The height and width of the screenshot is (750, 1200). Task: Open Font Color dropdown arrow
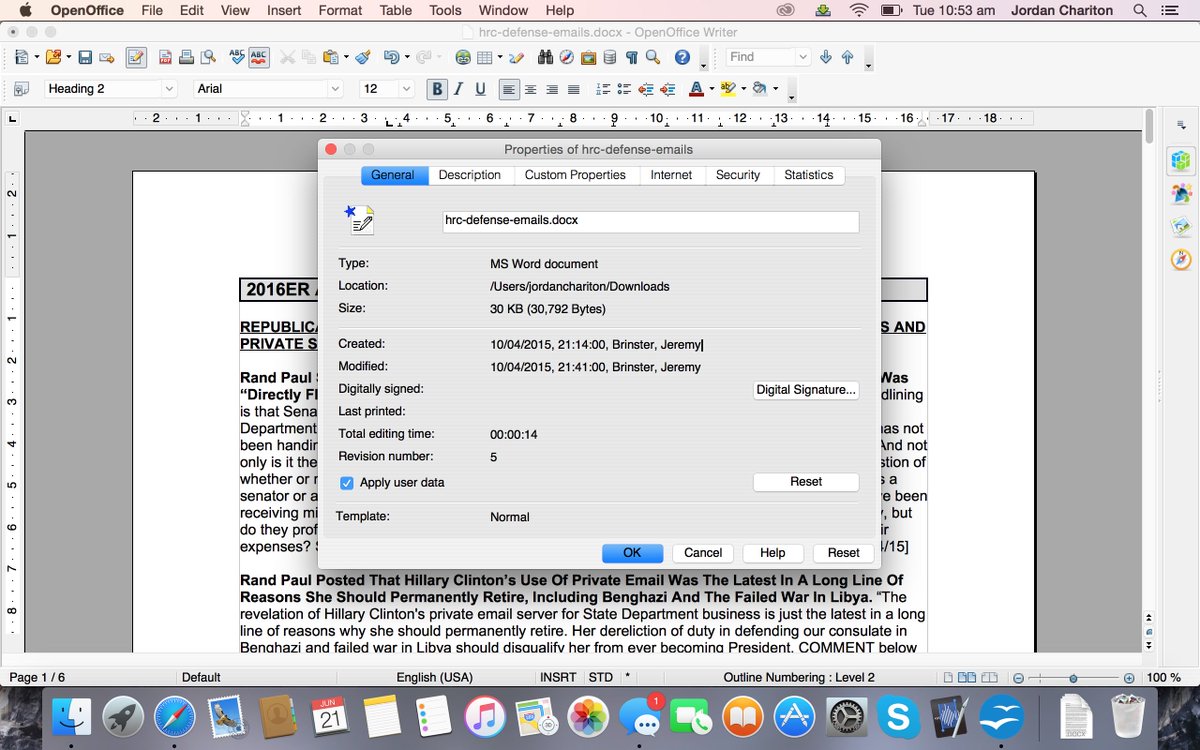tap(712, 89)
